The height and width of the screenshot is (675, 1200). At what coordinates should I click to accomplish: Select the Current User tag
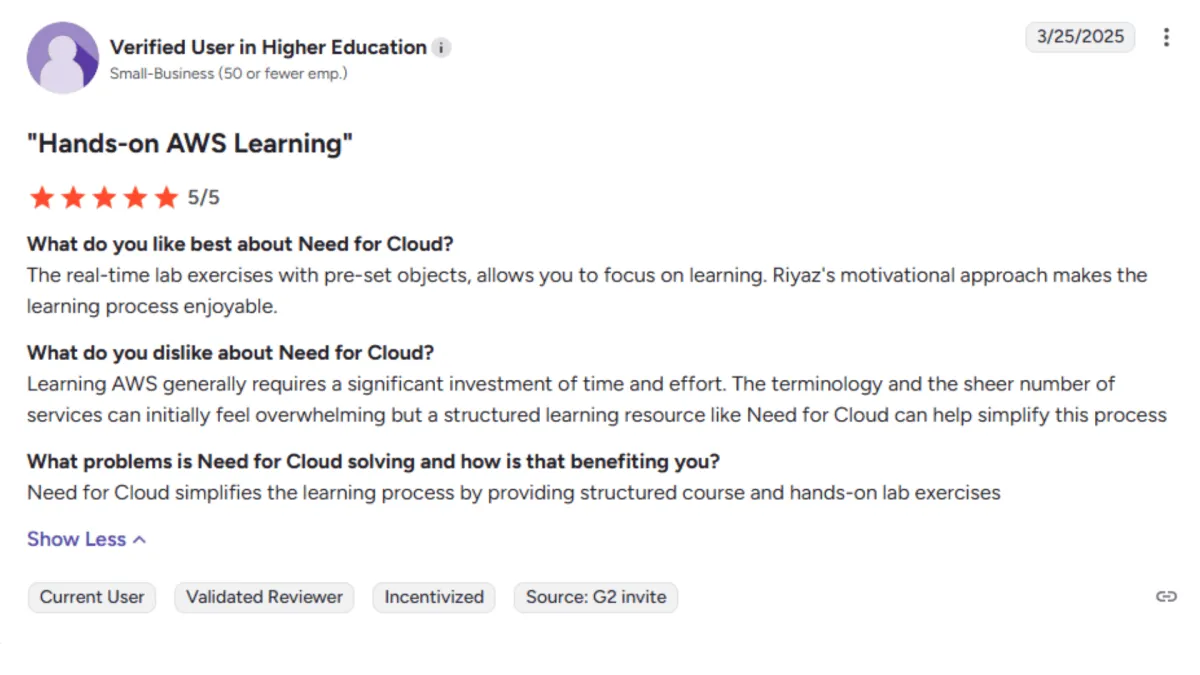click(x=92, y=597)
